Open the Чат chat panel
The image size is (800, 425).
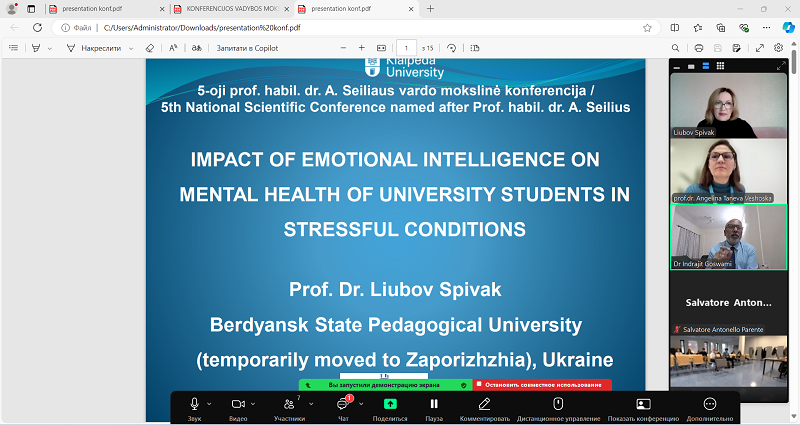pyautogui.click(x=343, y=408)
